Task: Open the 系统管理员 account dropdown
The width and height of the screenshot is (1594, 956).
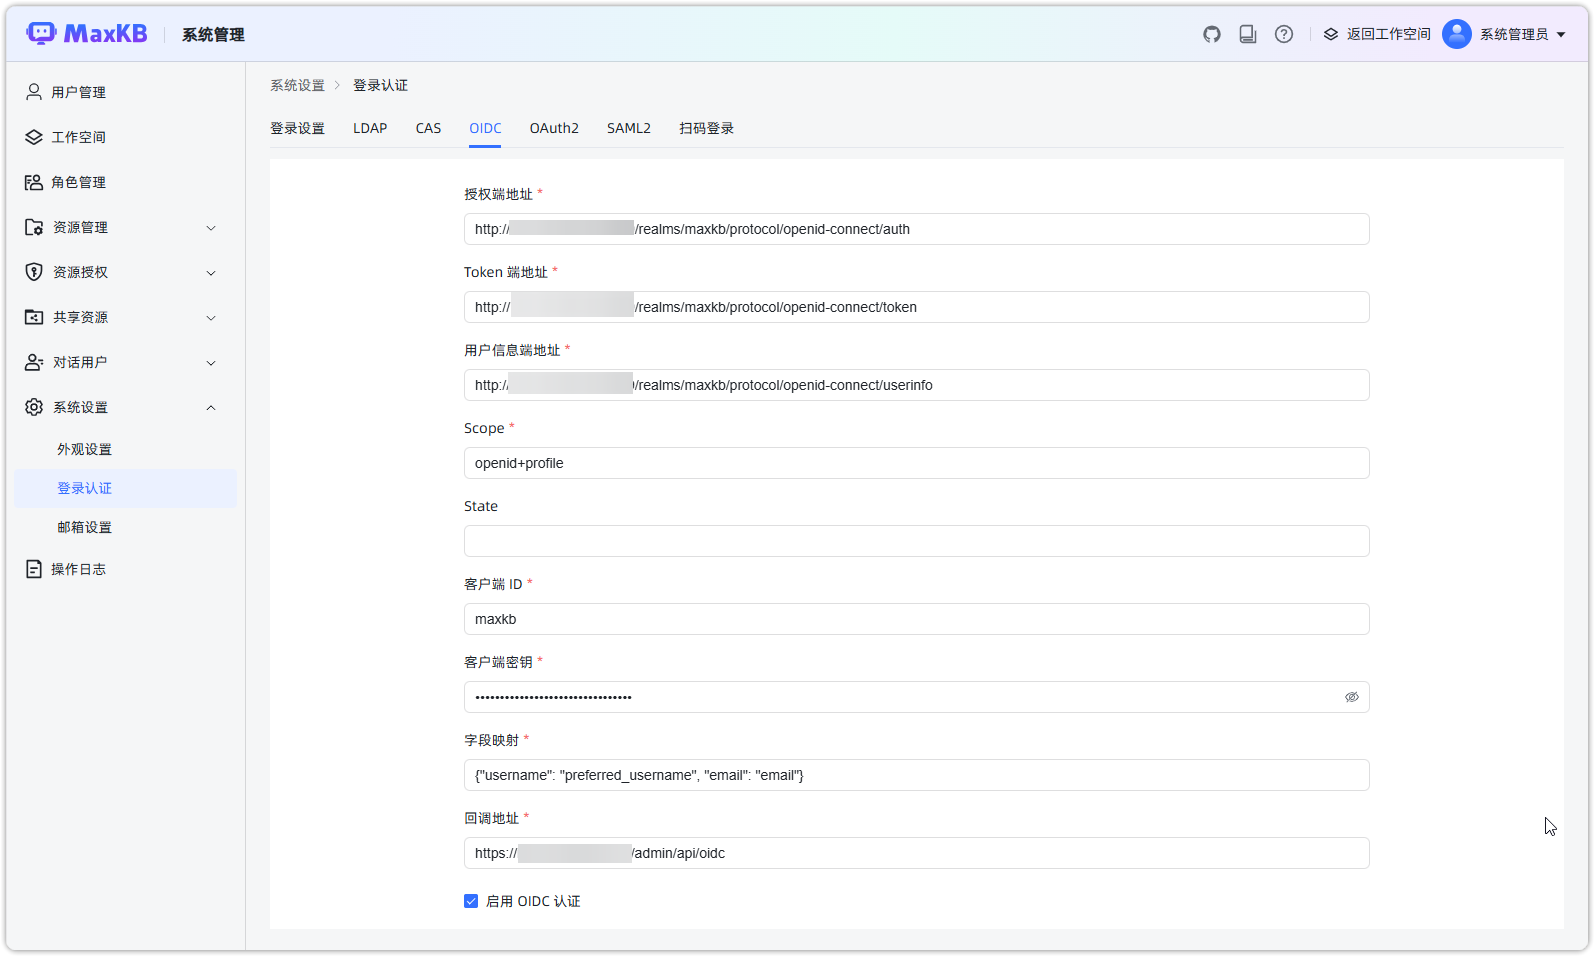Action: coord(1522,34)
